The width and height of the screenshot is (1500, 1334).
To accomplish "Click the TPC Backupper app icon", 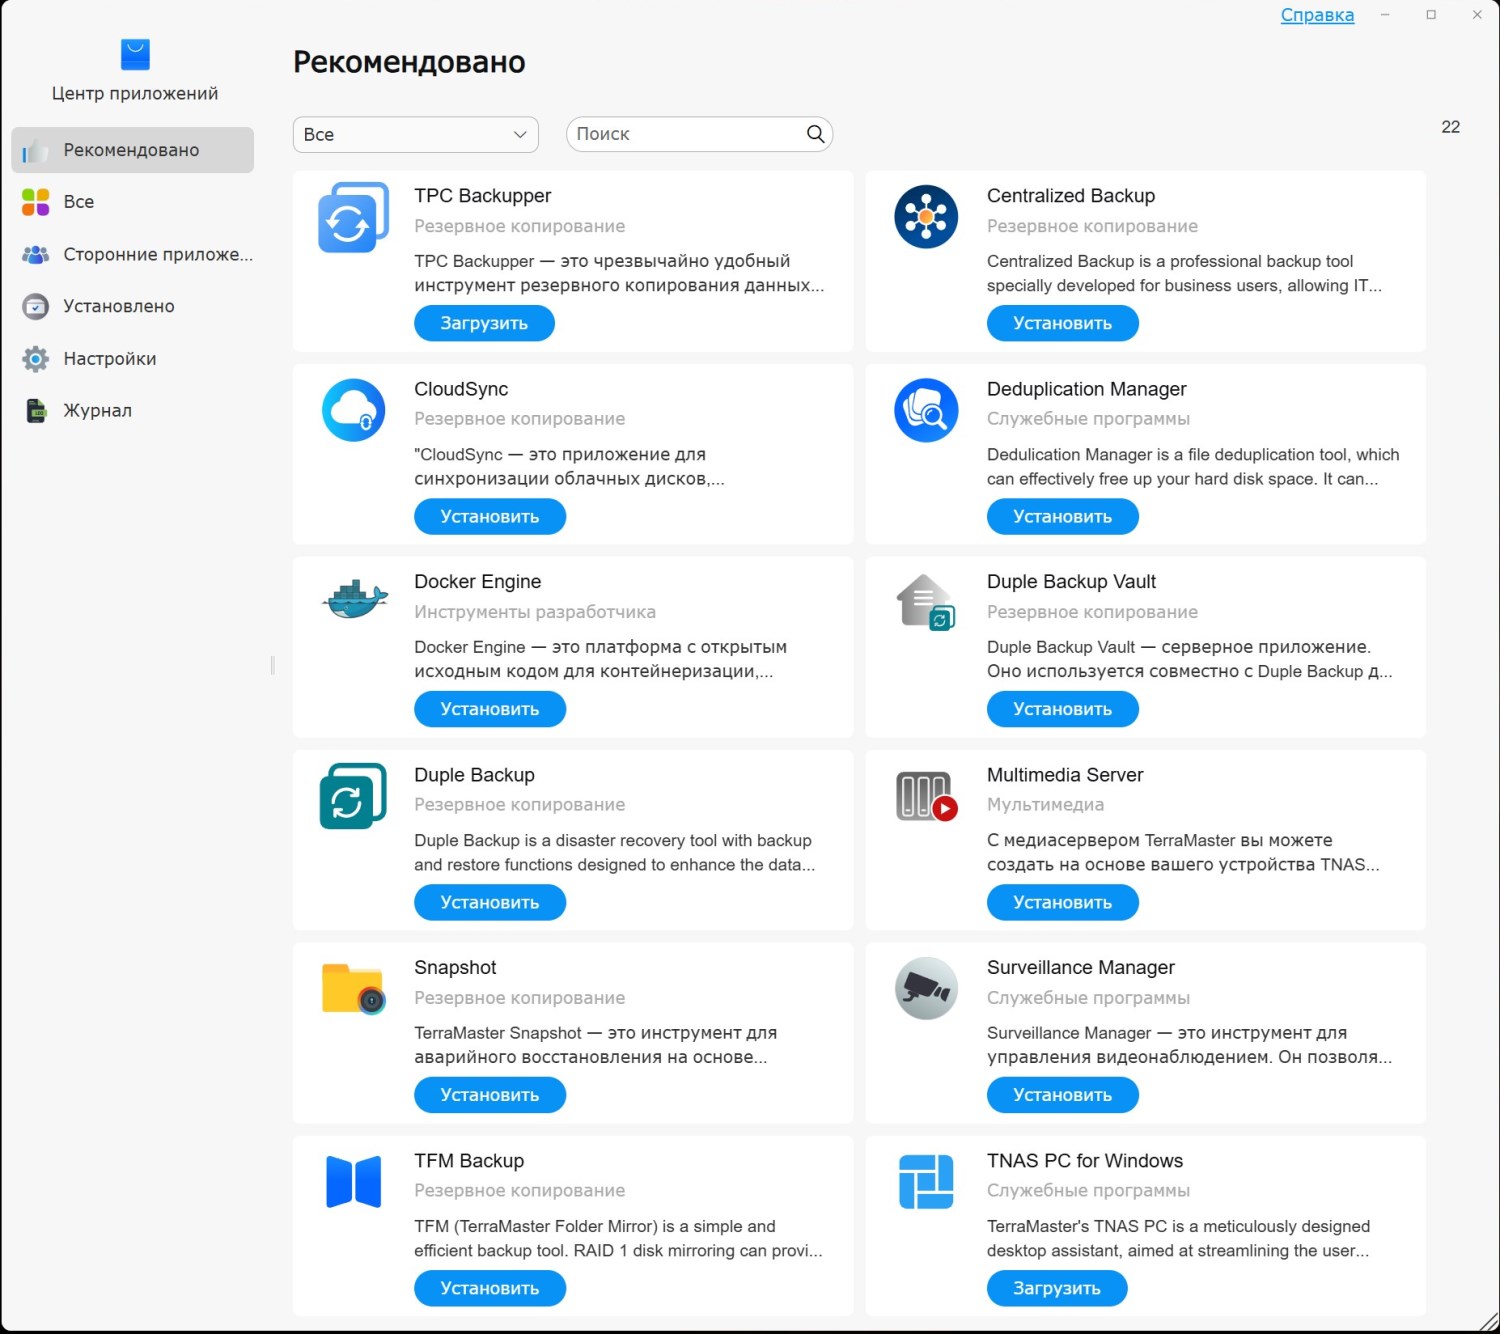I will [x=353, y=218].
